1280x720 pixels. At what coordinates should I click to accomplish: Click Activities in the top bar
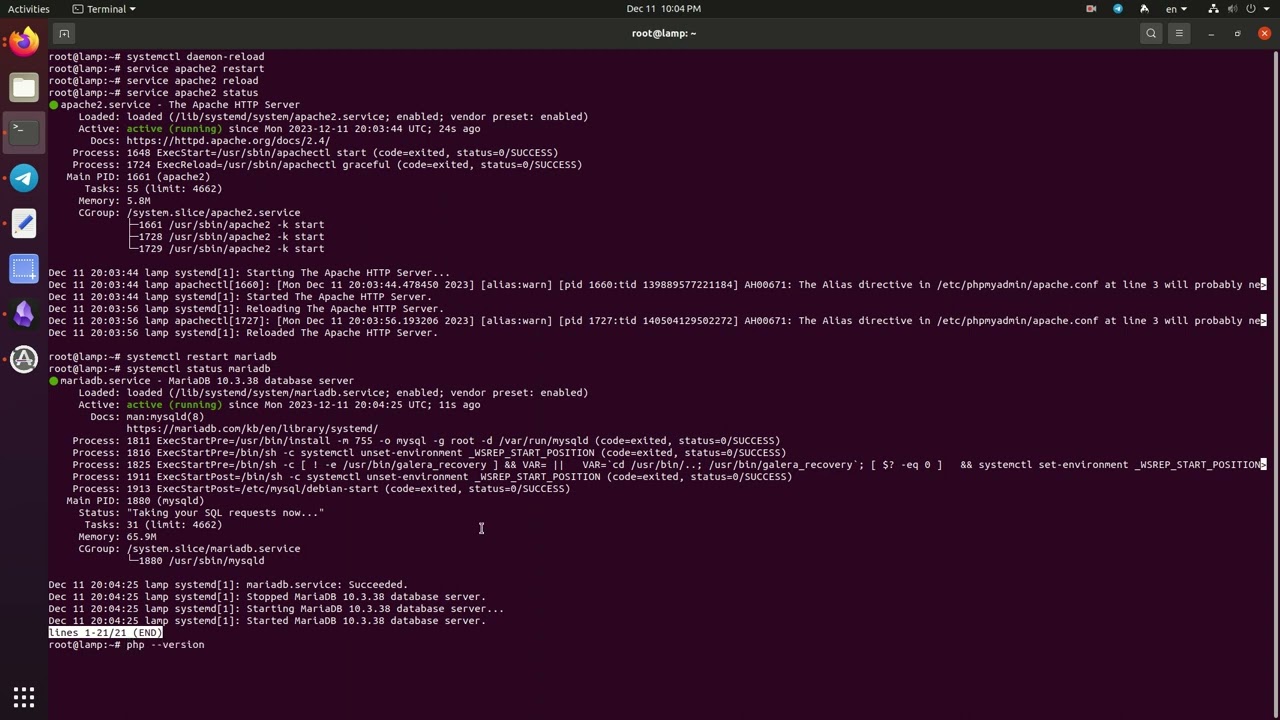coord(28,8)
